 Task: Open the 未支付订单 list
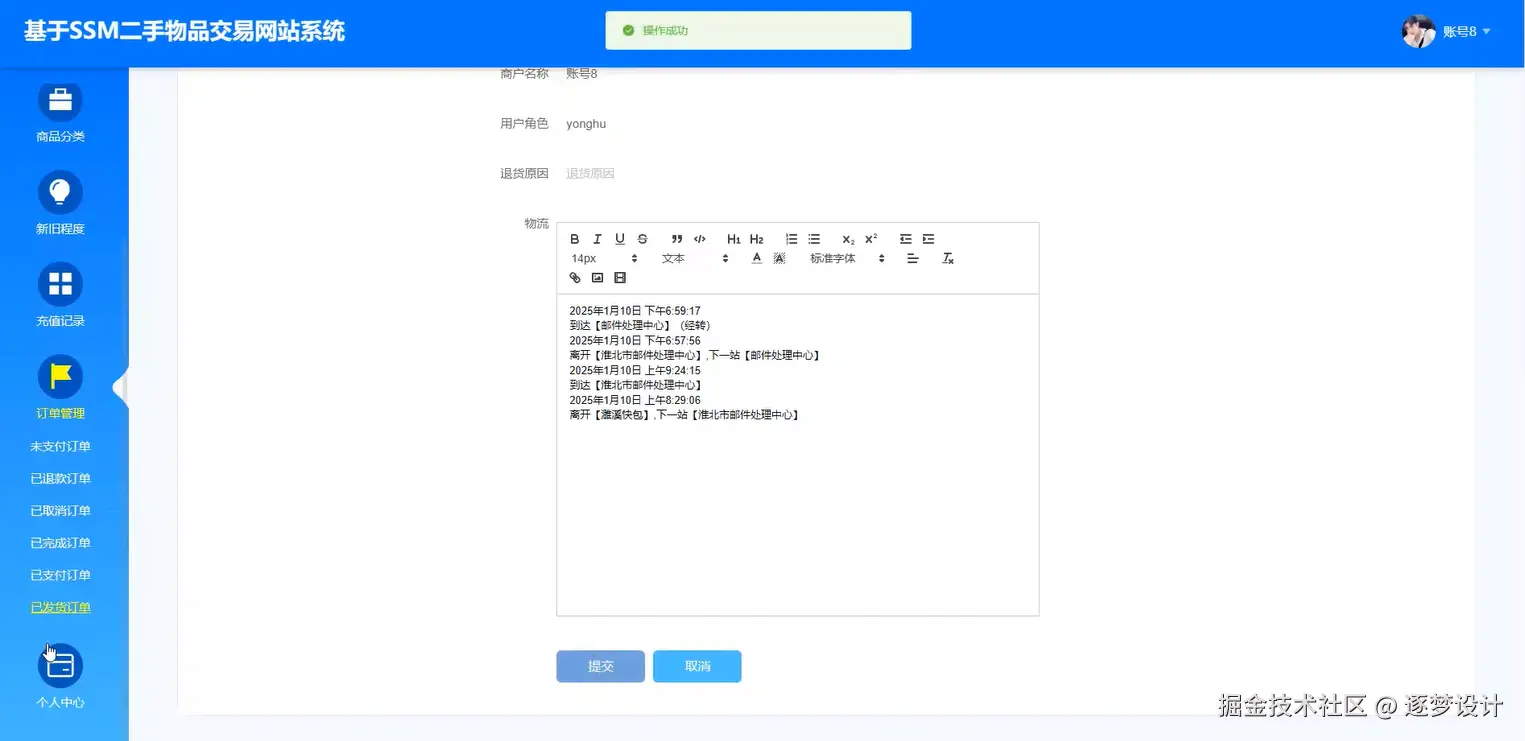(60, 446)
